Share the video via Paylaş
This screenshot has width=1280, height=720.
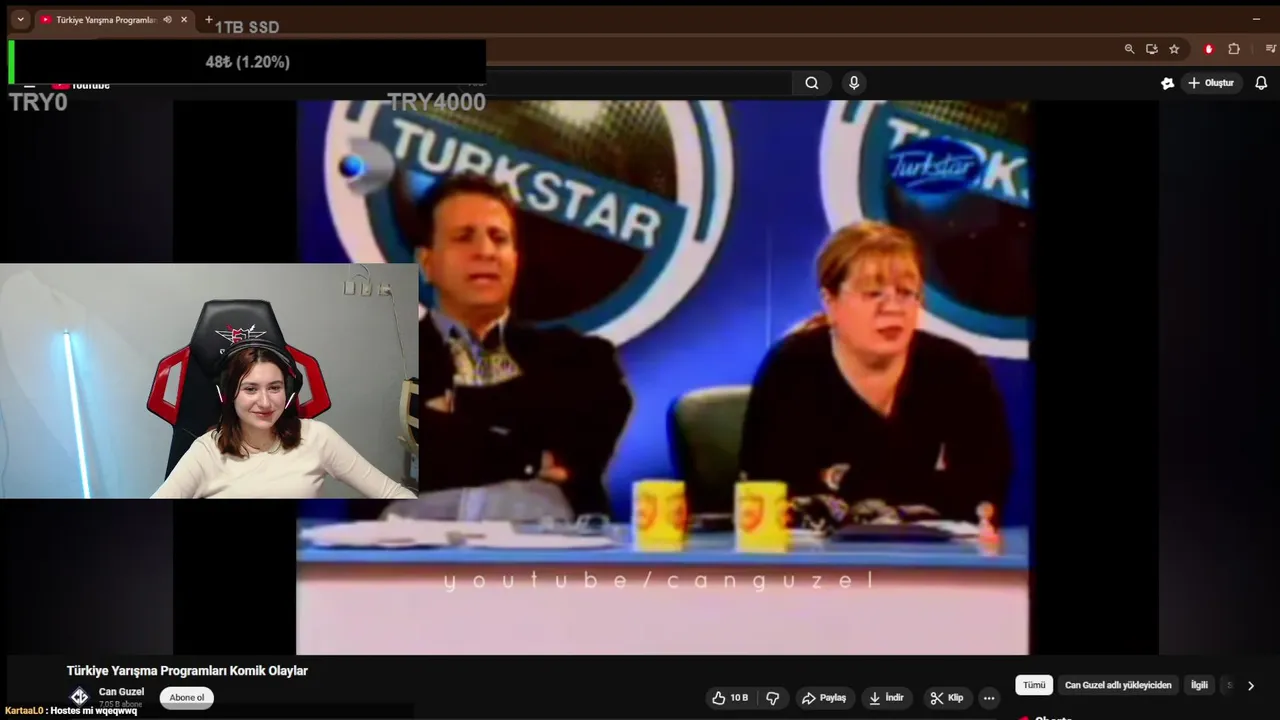tap(824, 698)
